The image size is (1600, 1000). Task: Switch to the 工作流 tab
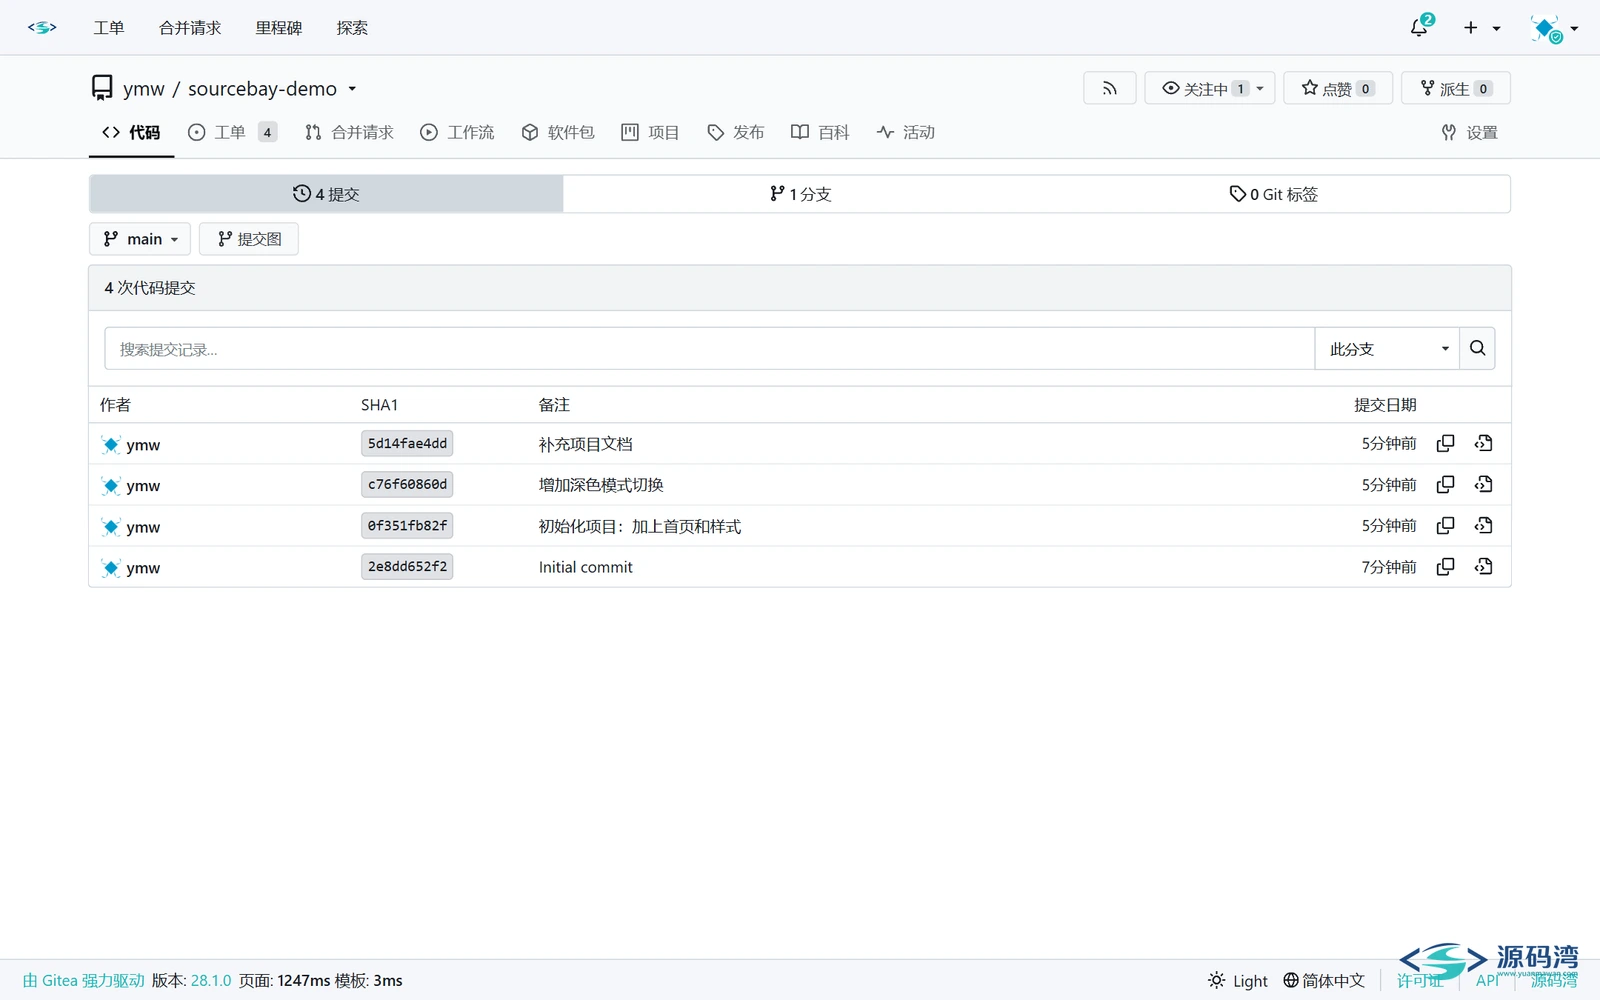click(457, 132)
